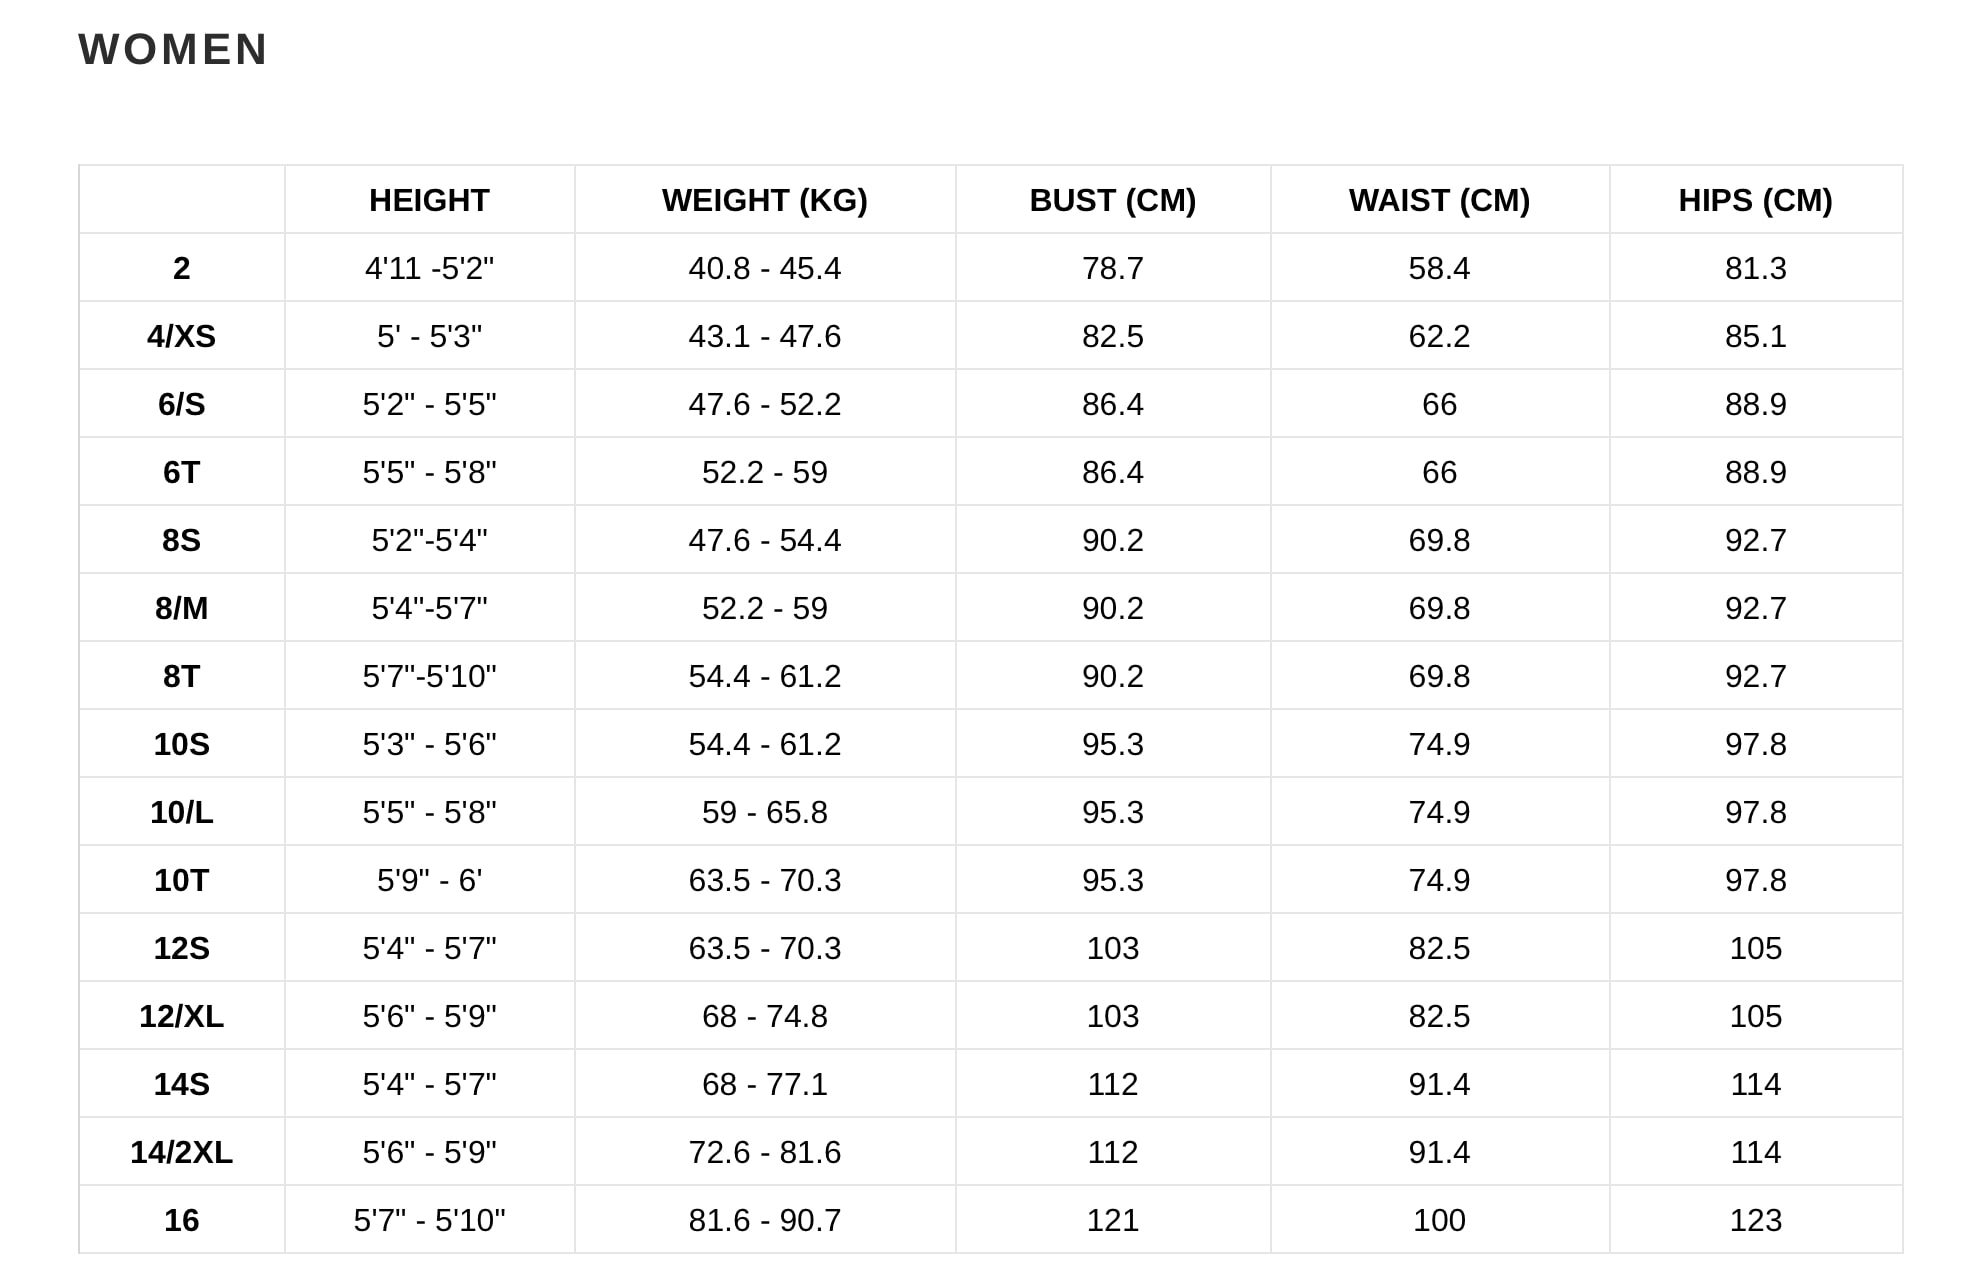This screenshot has height=1280, width=1986.
Task: Click the 14/2XL size label
Action: click(181, 1152)
